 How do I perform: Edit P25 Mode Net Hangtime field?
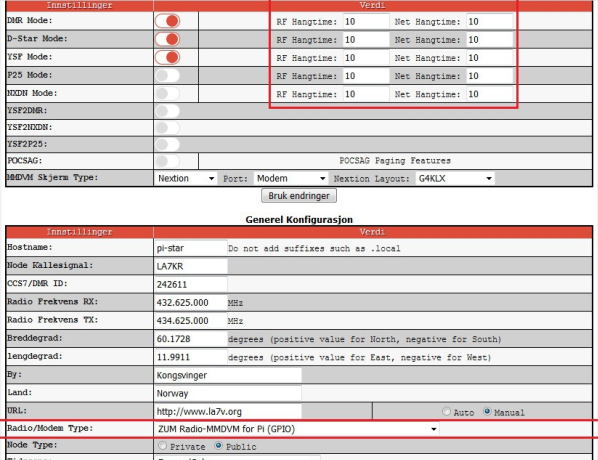click(490, 76)
